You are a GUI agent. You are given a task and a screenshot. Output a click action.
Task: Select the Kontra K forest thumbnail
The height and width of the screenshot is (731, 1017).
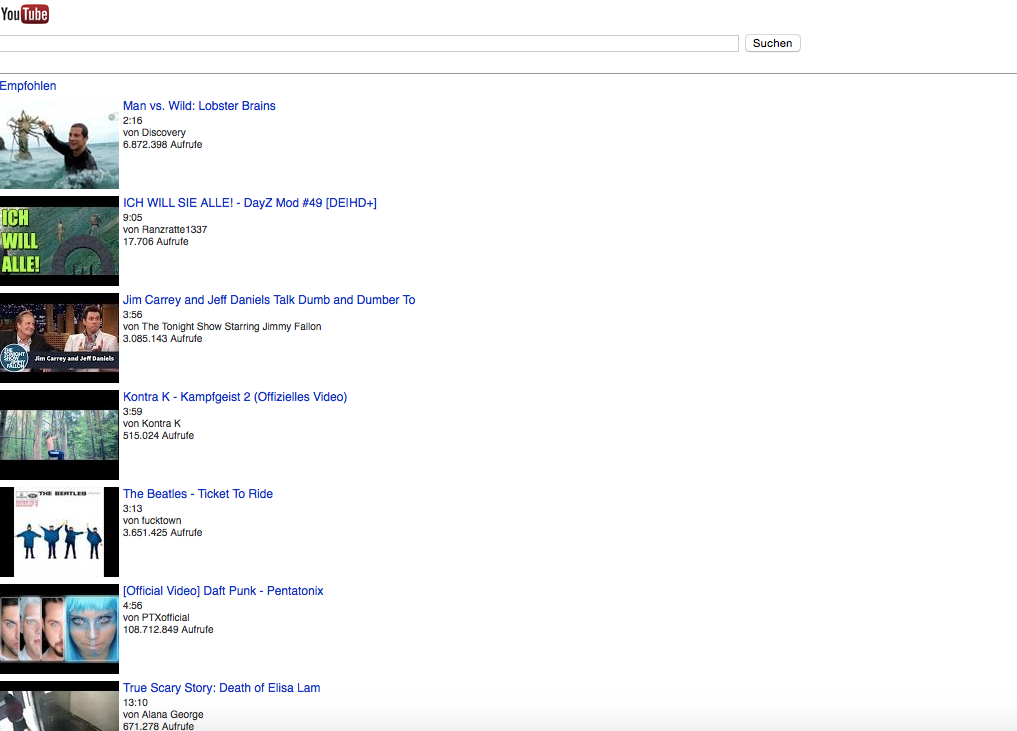tap(59, 435)
